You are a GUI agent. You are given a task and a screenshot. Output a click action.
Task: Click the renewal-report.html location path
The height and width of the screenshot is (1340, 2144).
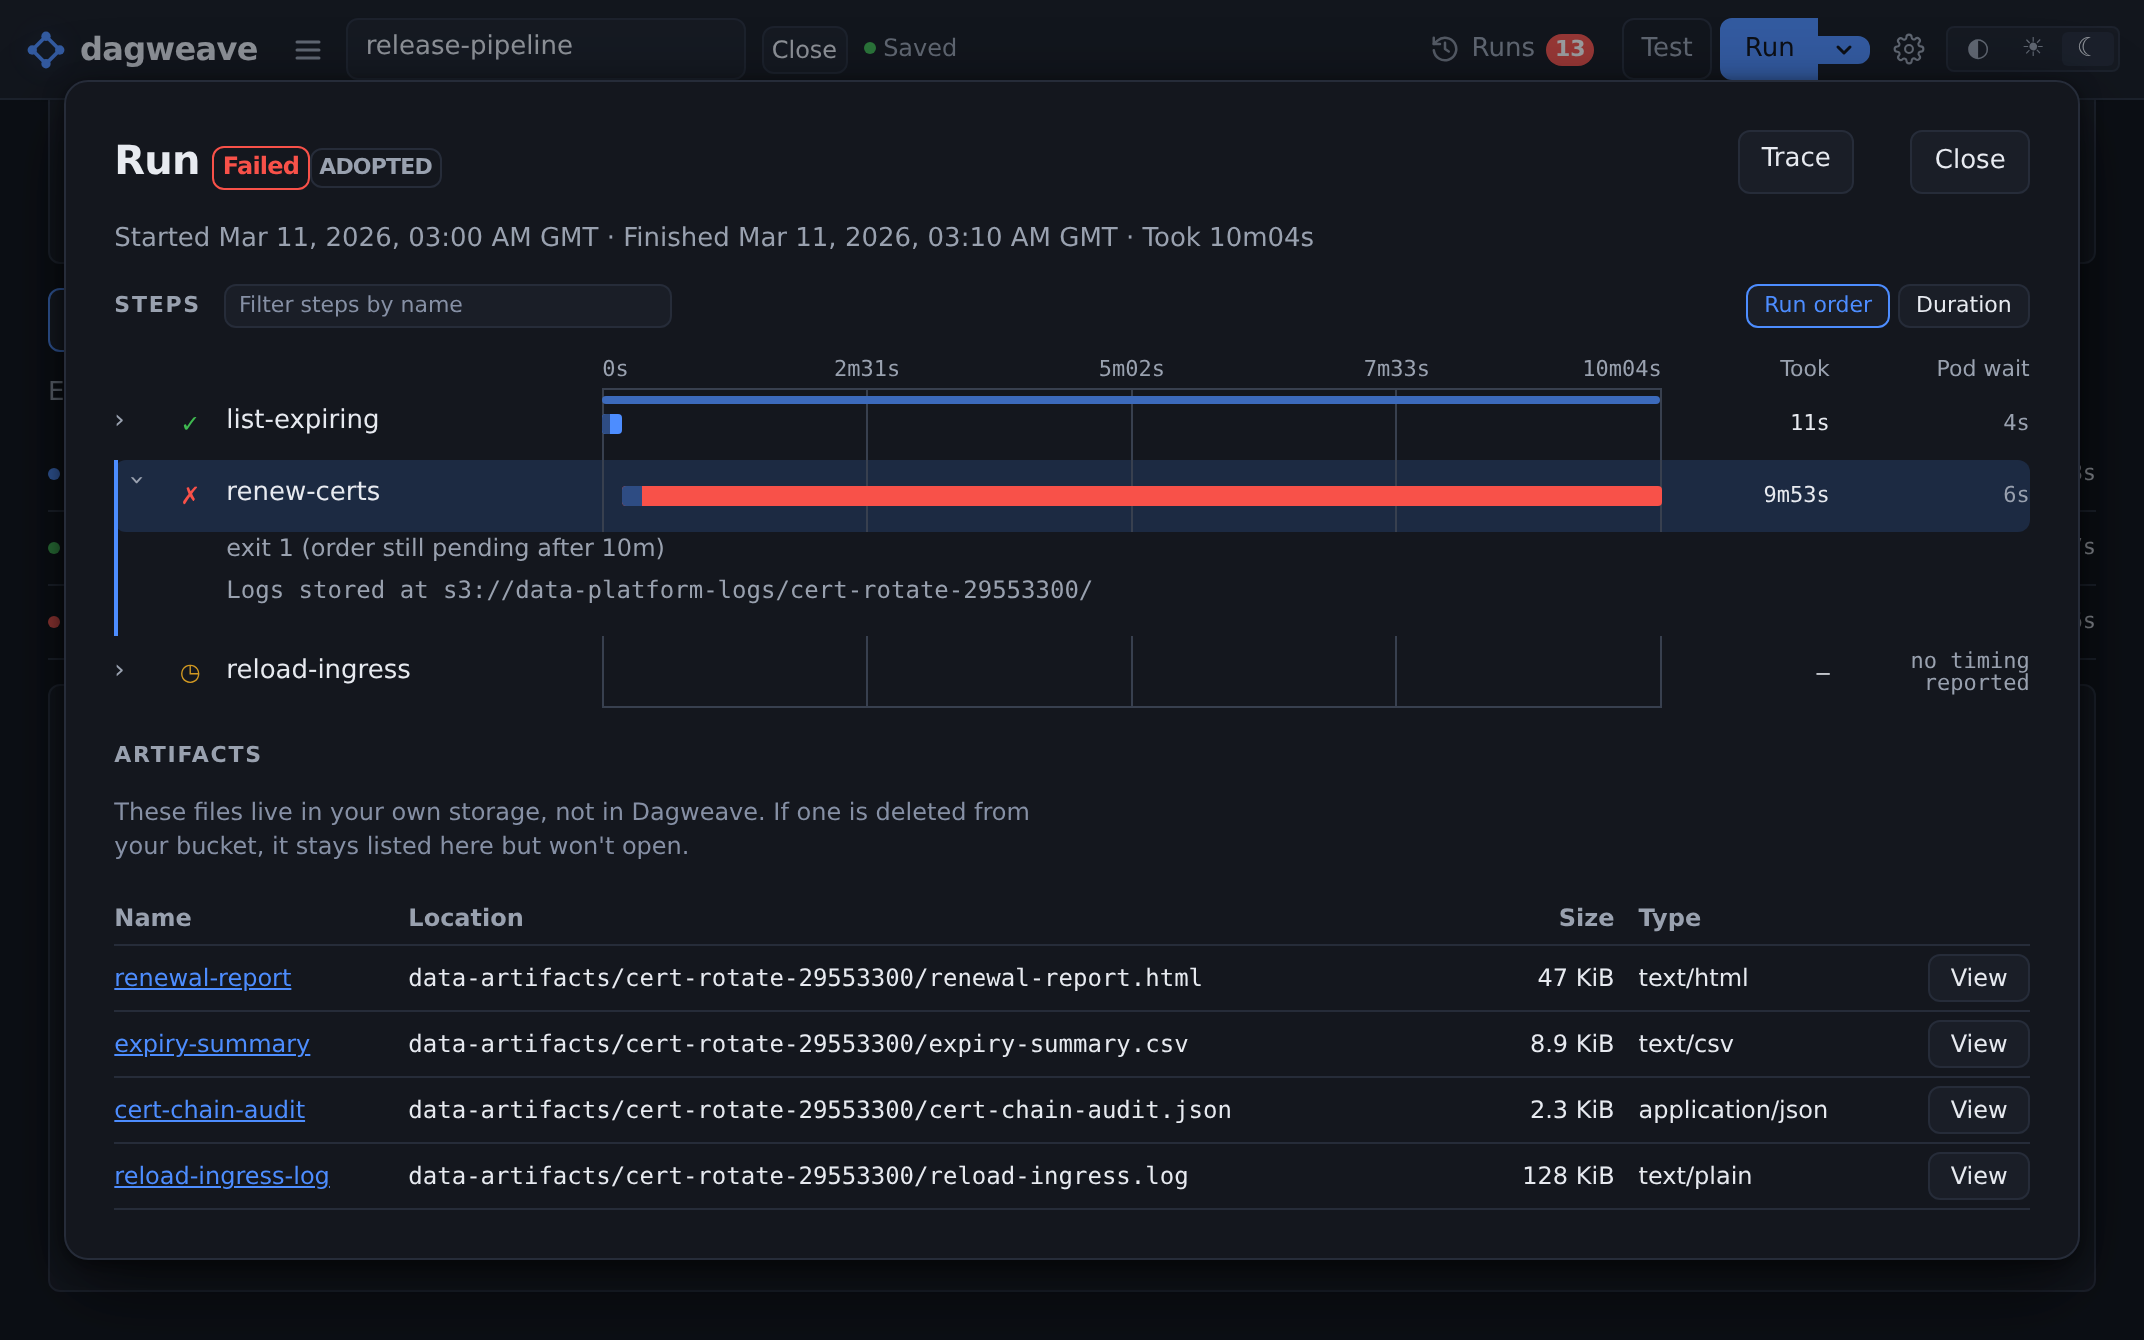(804, 978)
